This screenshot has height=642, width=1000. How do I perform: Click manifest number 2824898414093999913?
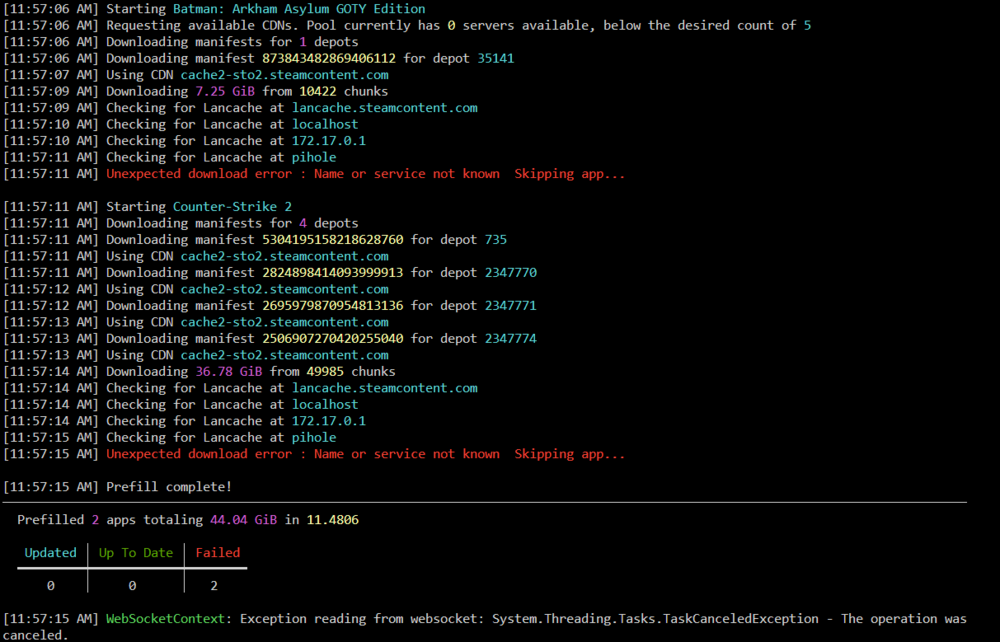(x=333, y=273)
